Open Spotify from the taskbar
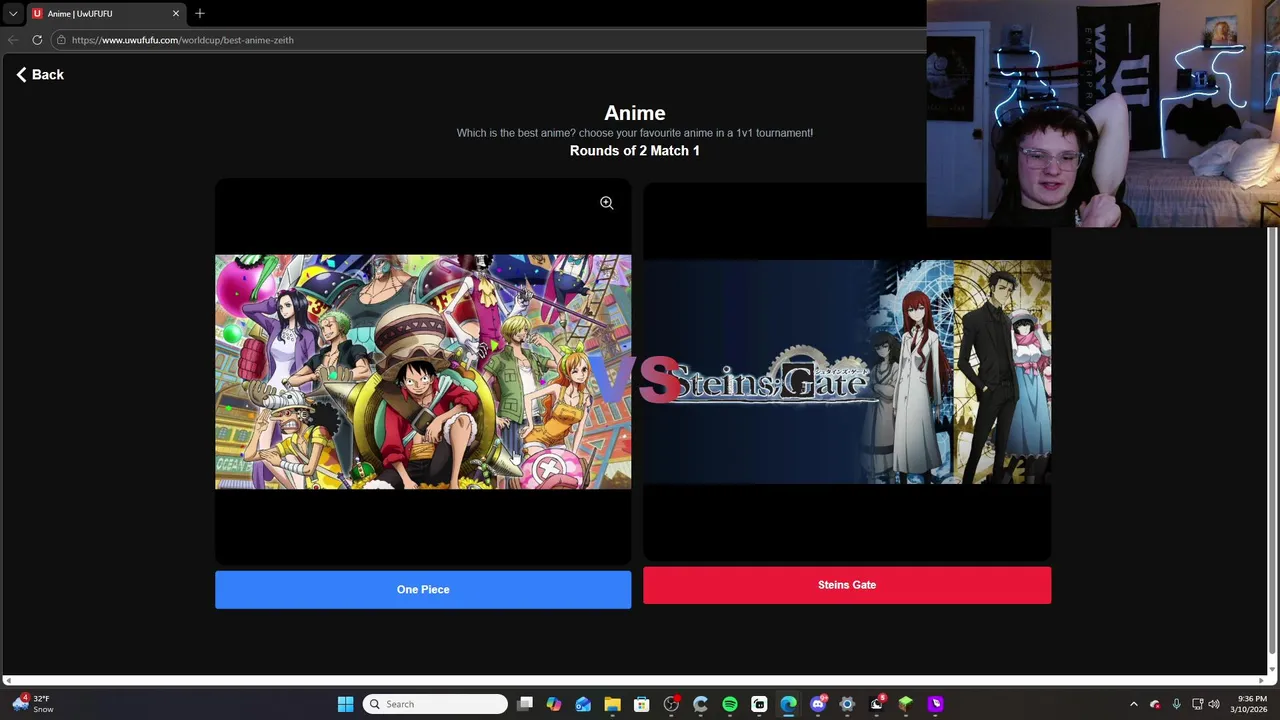1280x720 pixels. point(730,704)
